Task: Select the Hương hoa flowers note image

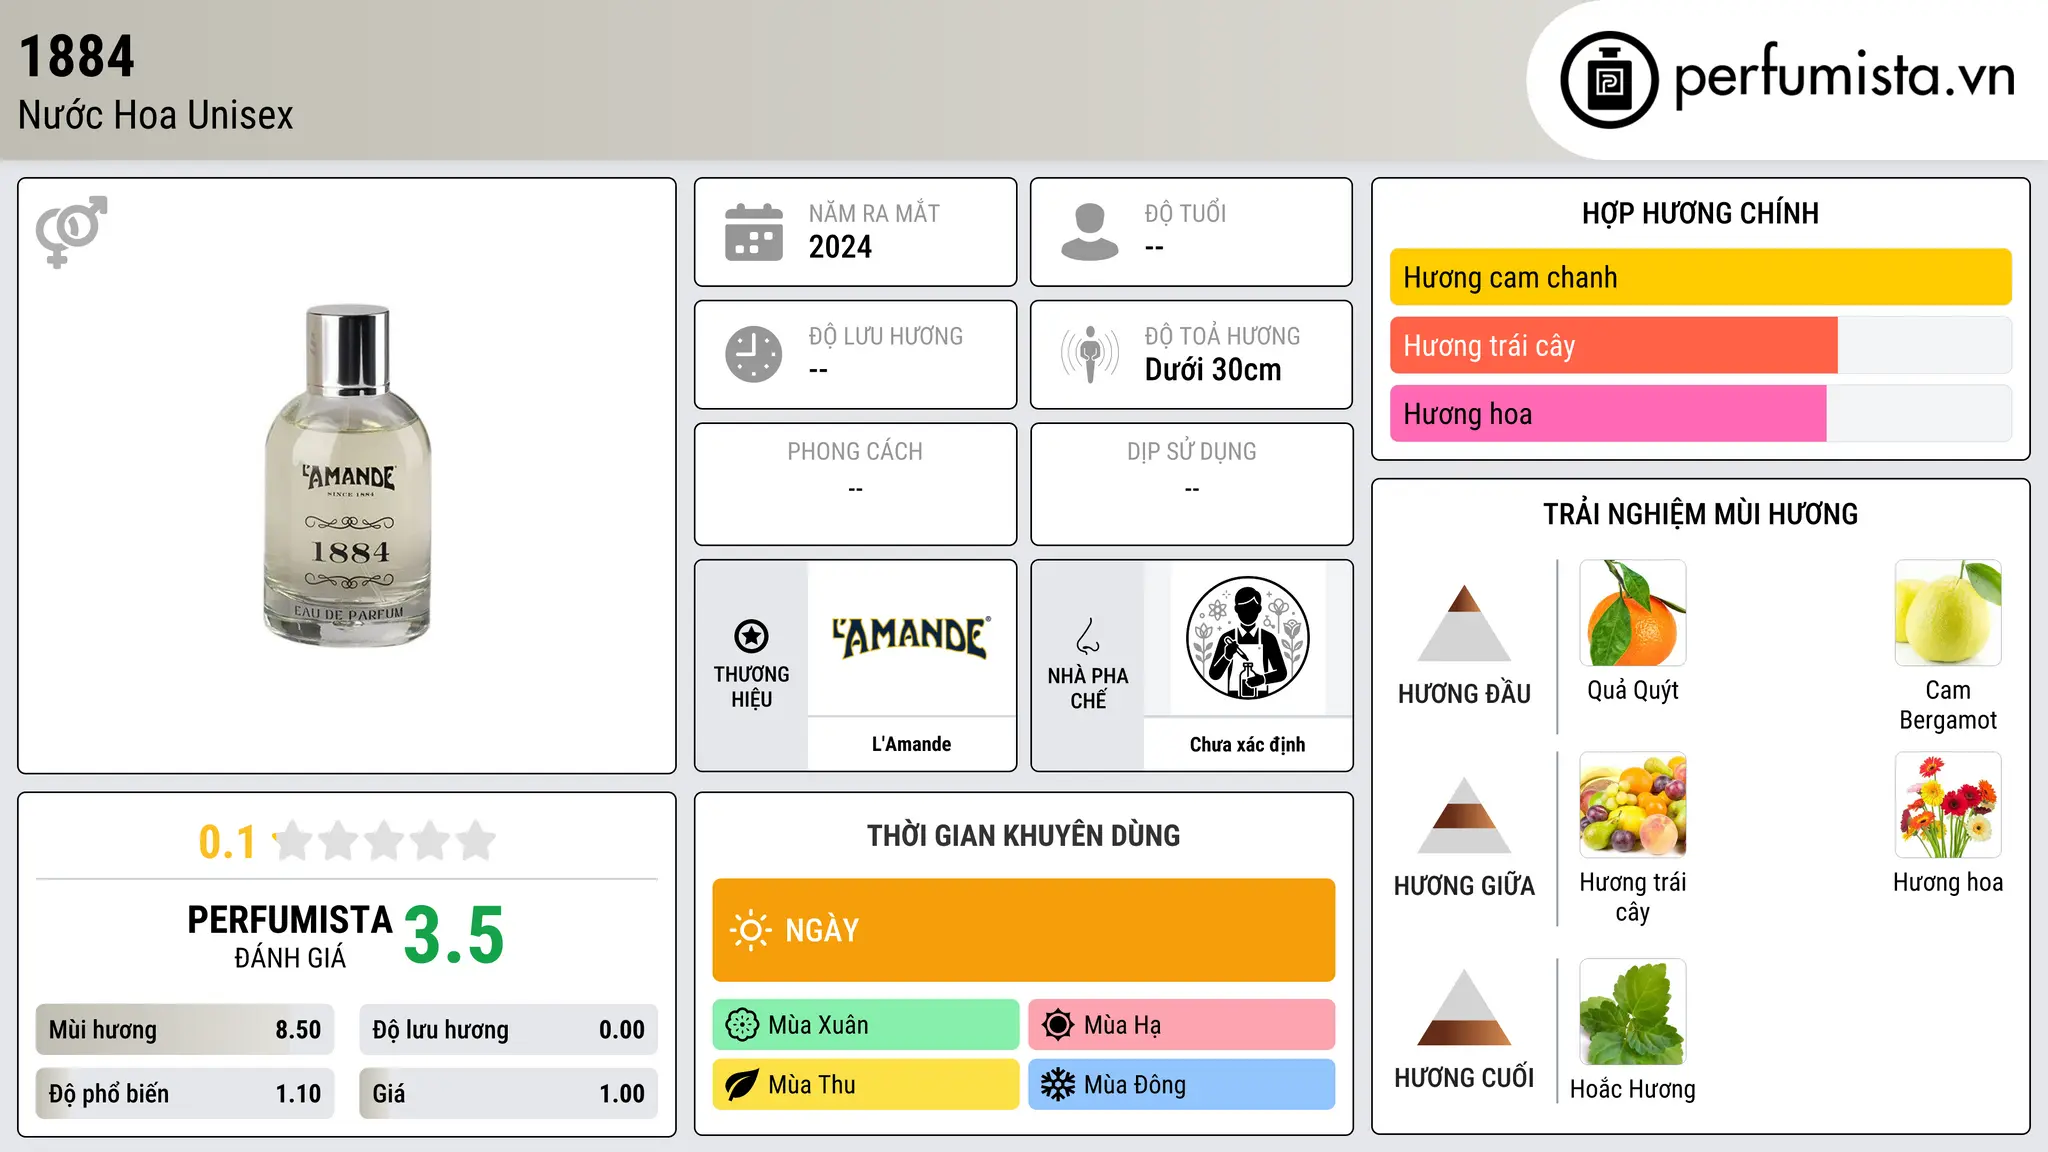Action: pos(1947,805)
